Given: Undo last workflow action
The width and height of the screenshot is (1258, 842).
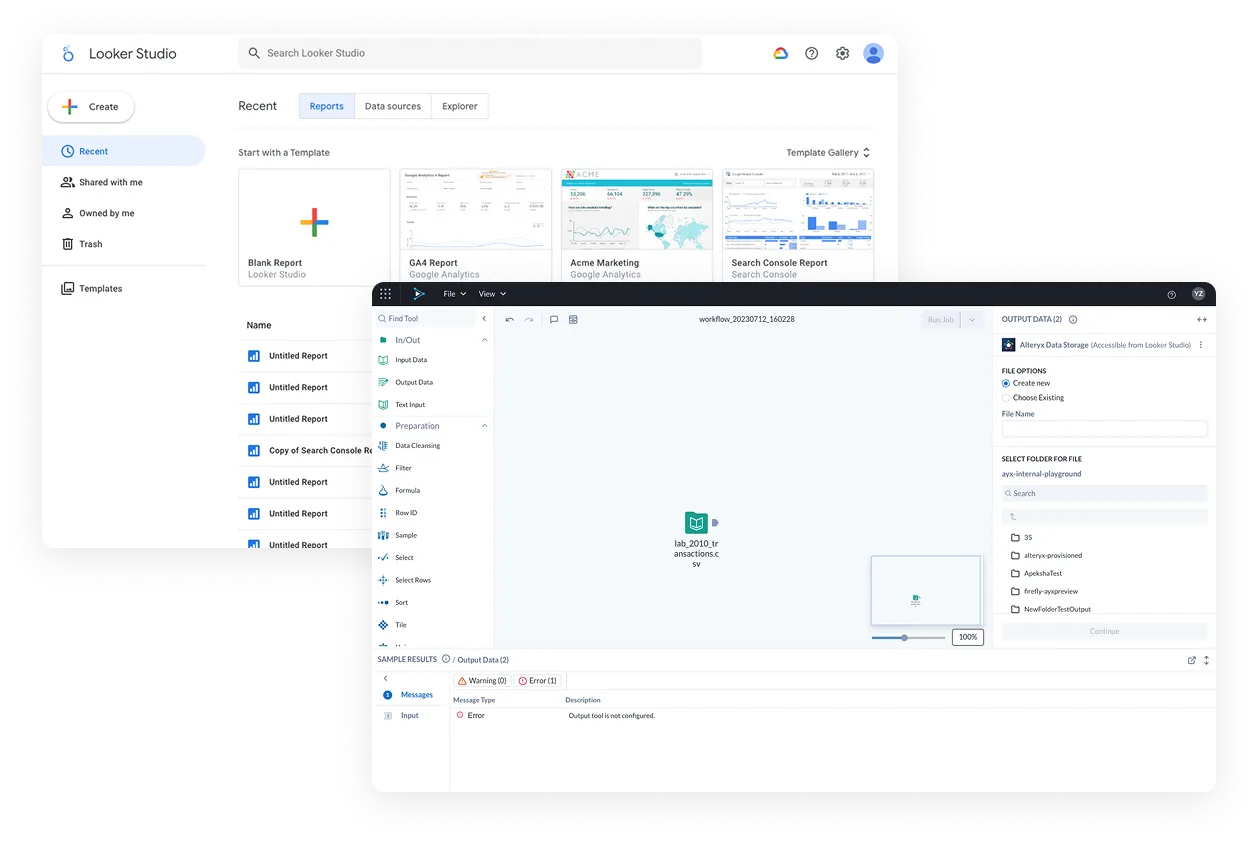Looking at the screenshot, I should 510,319.
